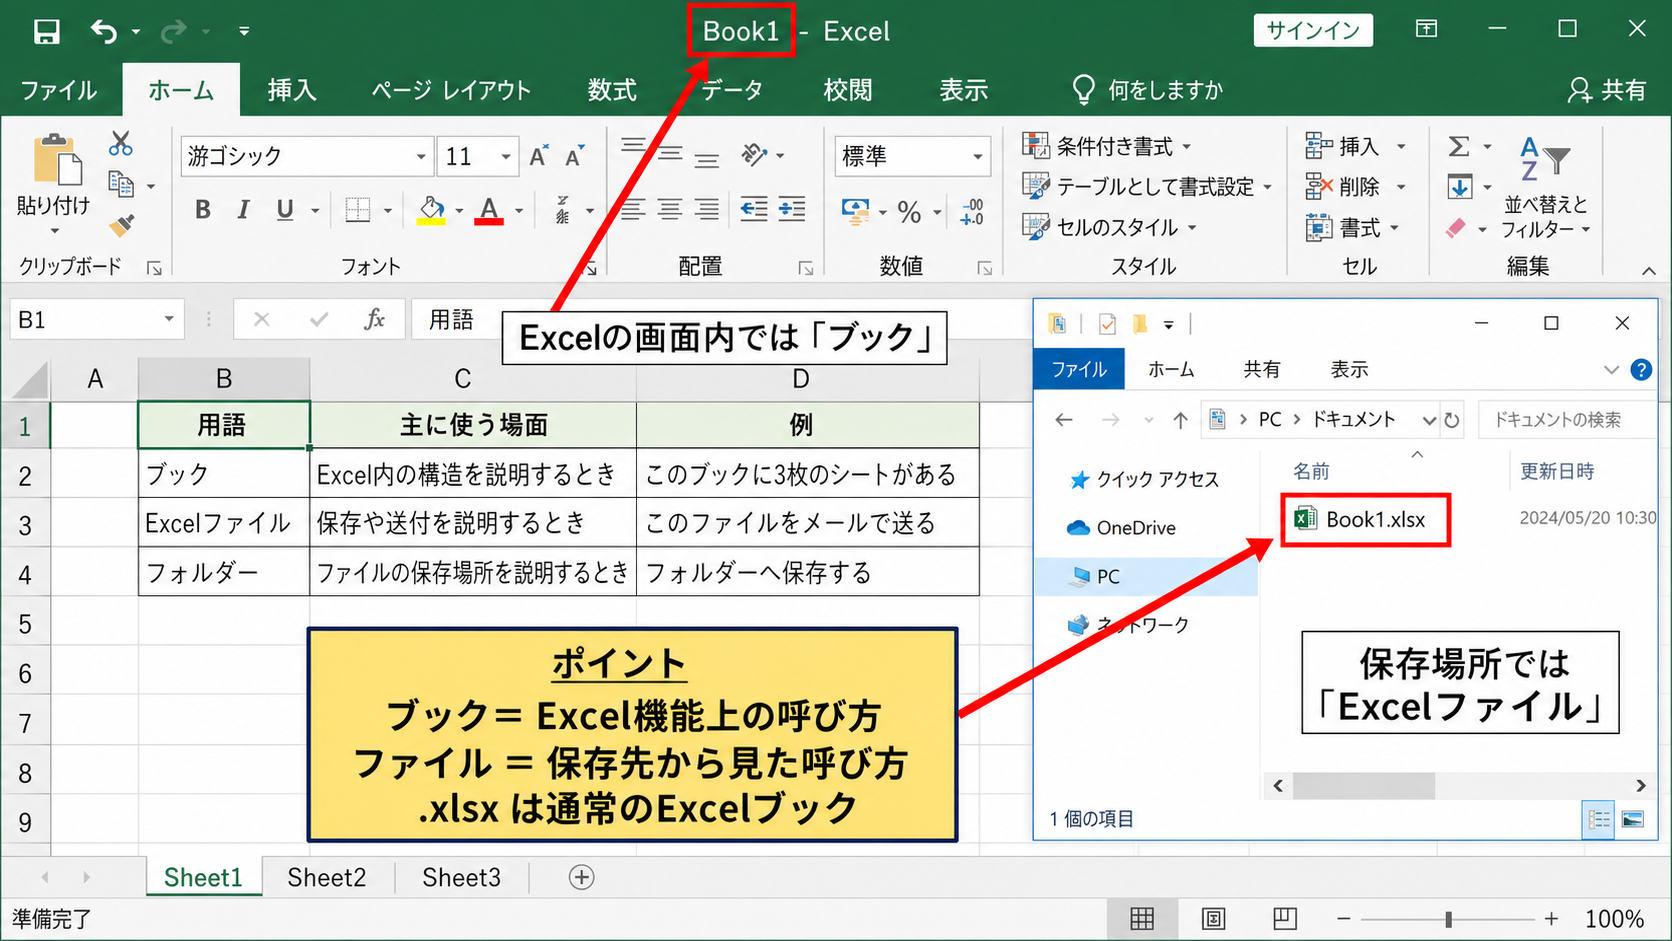Increase font size with large A
The image size is (1672, 941).
[x=538, y=157]
